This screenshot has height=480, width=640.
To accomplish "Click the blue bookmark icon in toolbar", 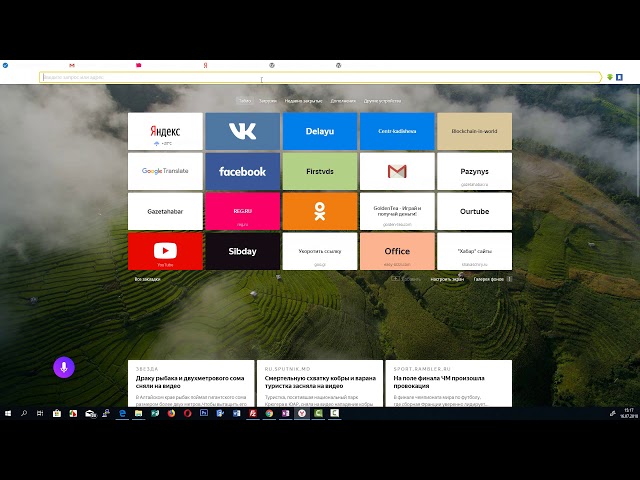I will (619, 77).
